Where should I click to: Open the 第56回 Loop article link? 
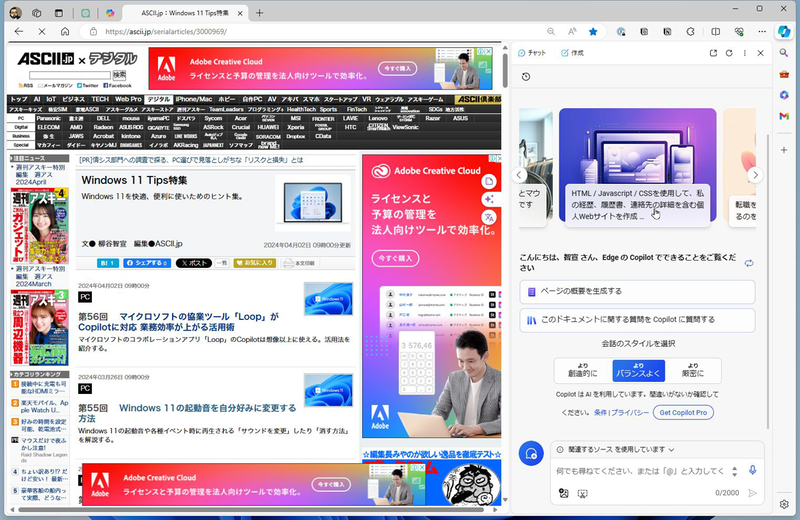click(x=179, y=321)
